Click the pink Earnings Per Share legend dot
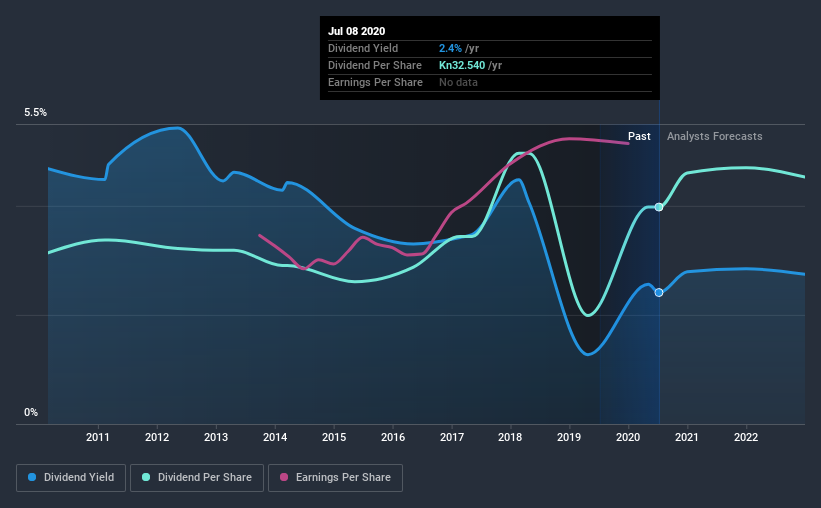Screen dimensions: 821x508 pyautogui.click(x=284, y=477)
